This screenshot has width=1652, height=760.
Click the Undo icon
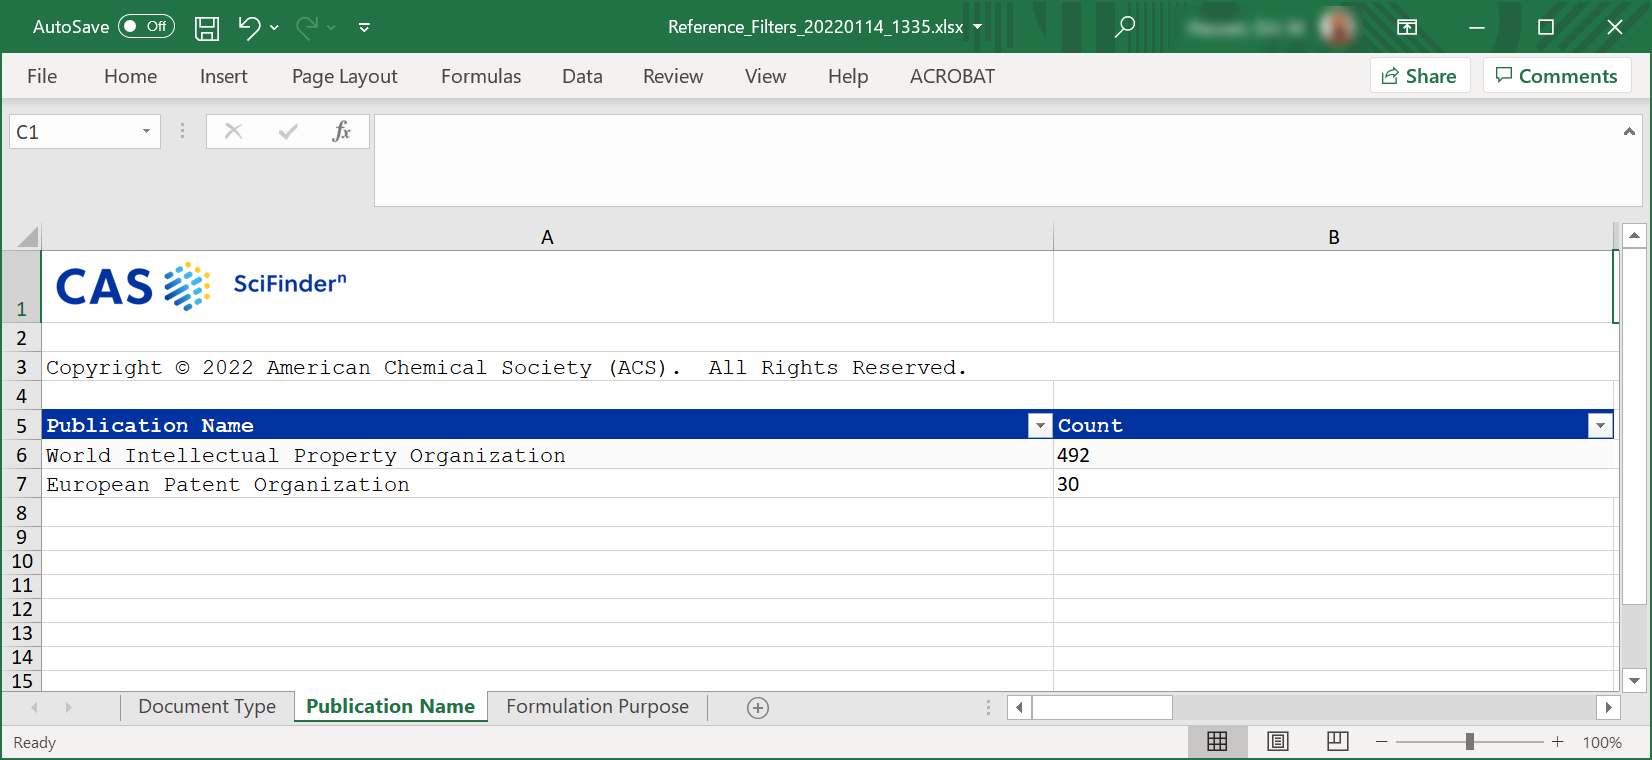249,27
